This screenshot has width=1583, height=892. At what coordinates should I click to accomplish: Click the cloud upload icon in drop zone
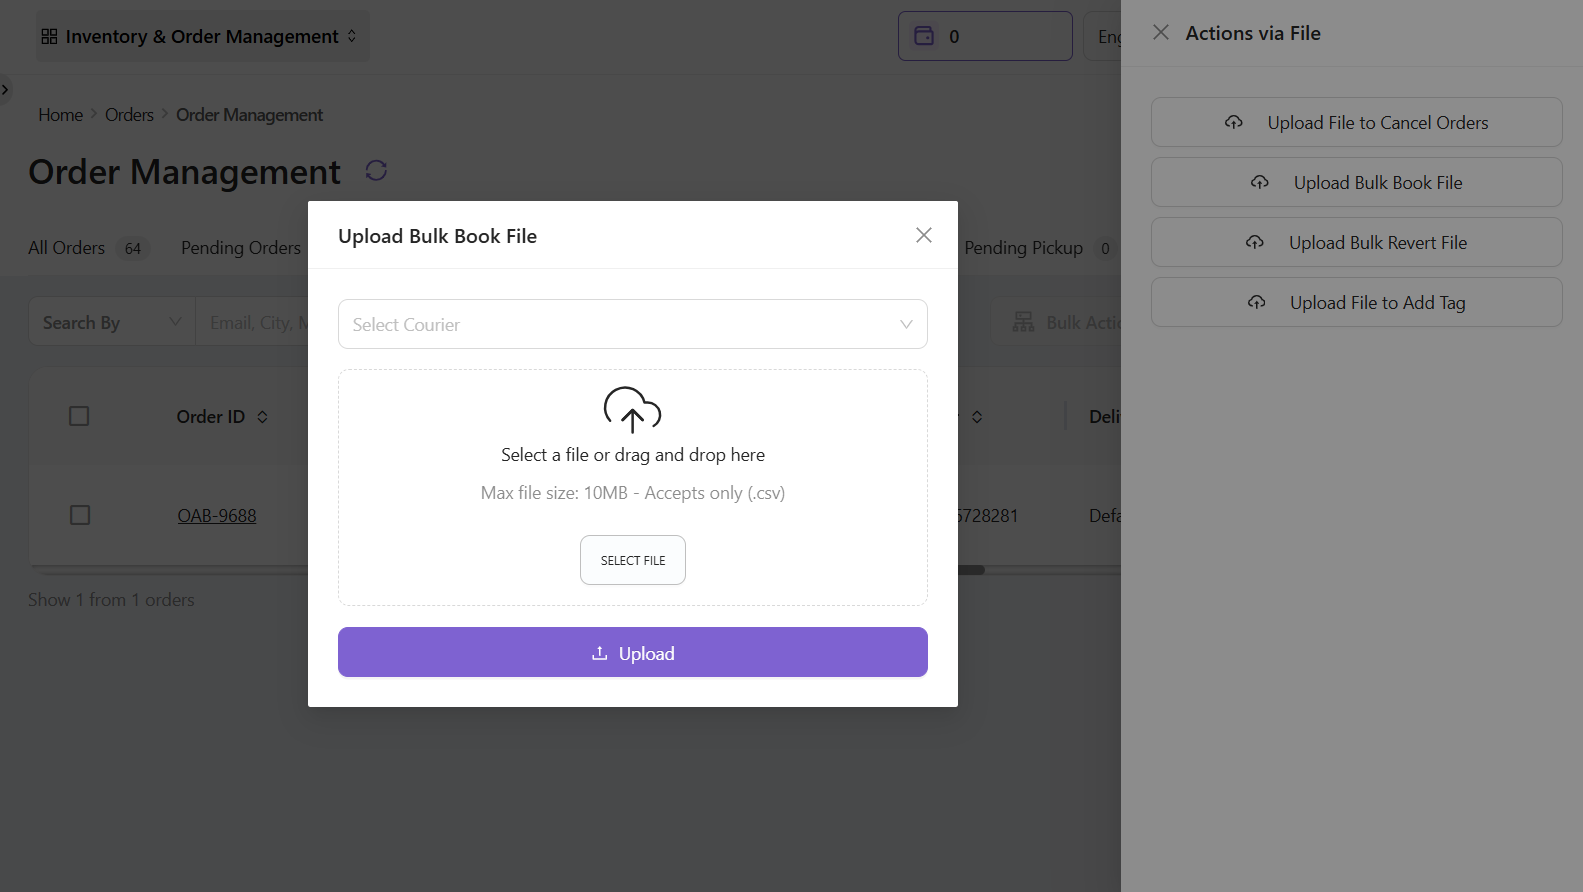point(632,409)
